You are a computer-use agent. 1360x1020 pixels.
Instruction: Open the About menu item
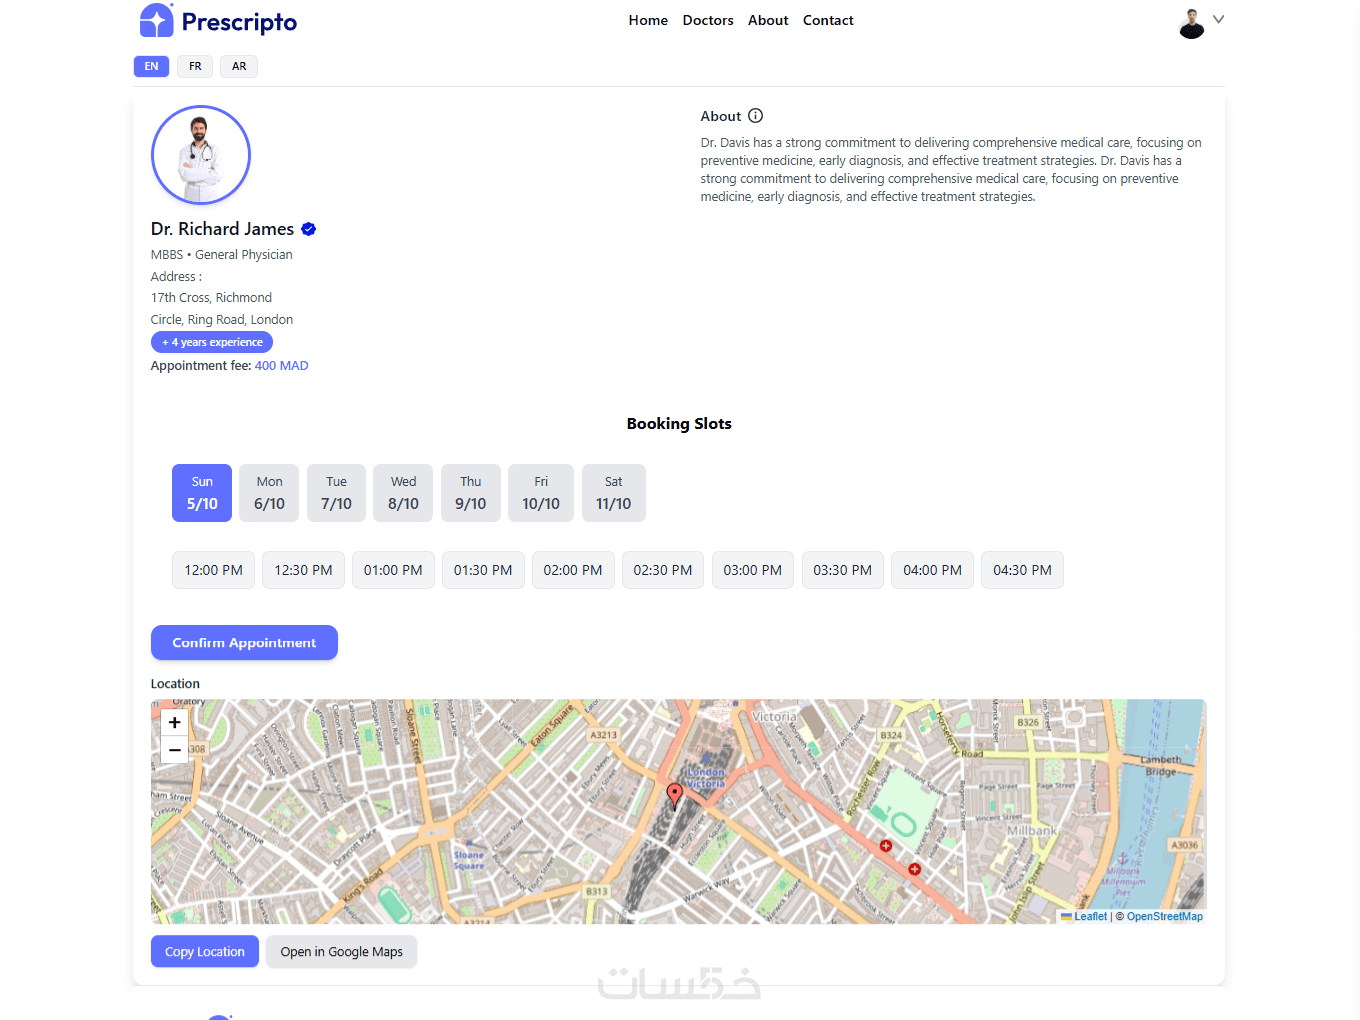tap(768, 20)
